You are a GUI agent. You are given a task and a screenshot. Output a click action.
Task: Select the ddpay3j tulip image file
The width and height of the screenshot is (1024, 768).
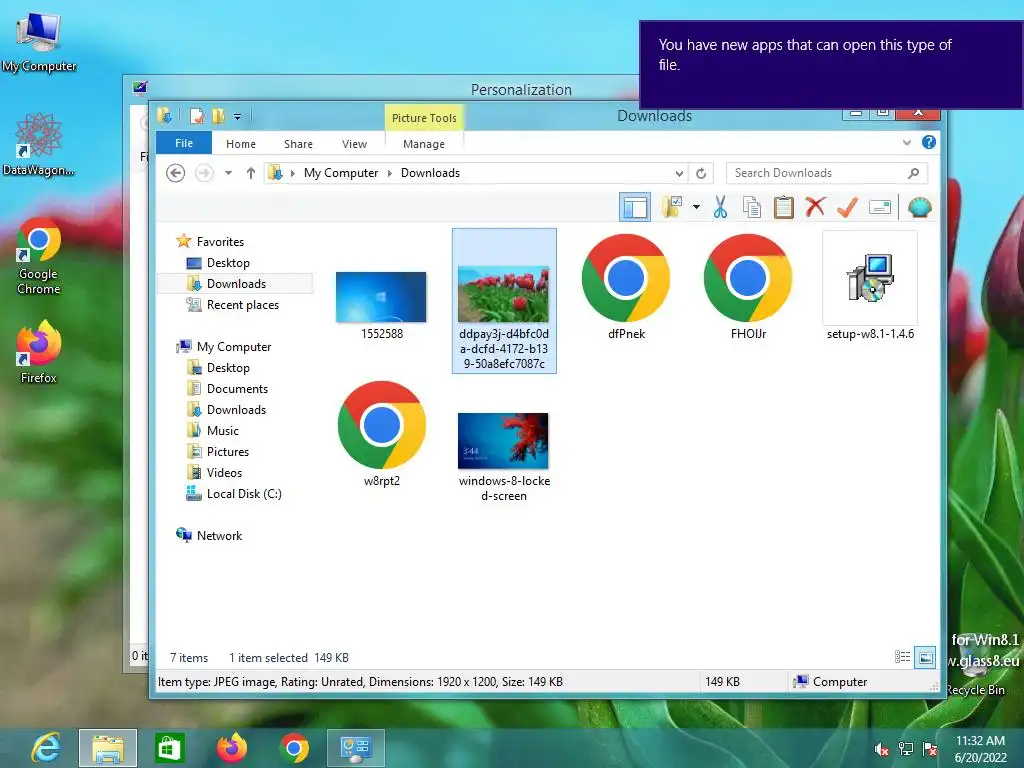pyautogui.click(x=504, y=301)
